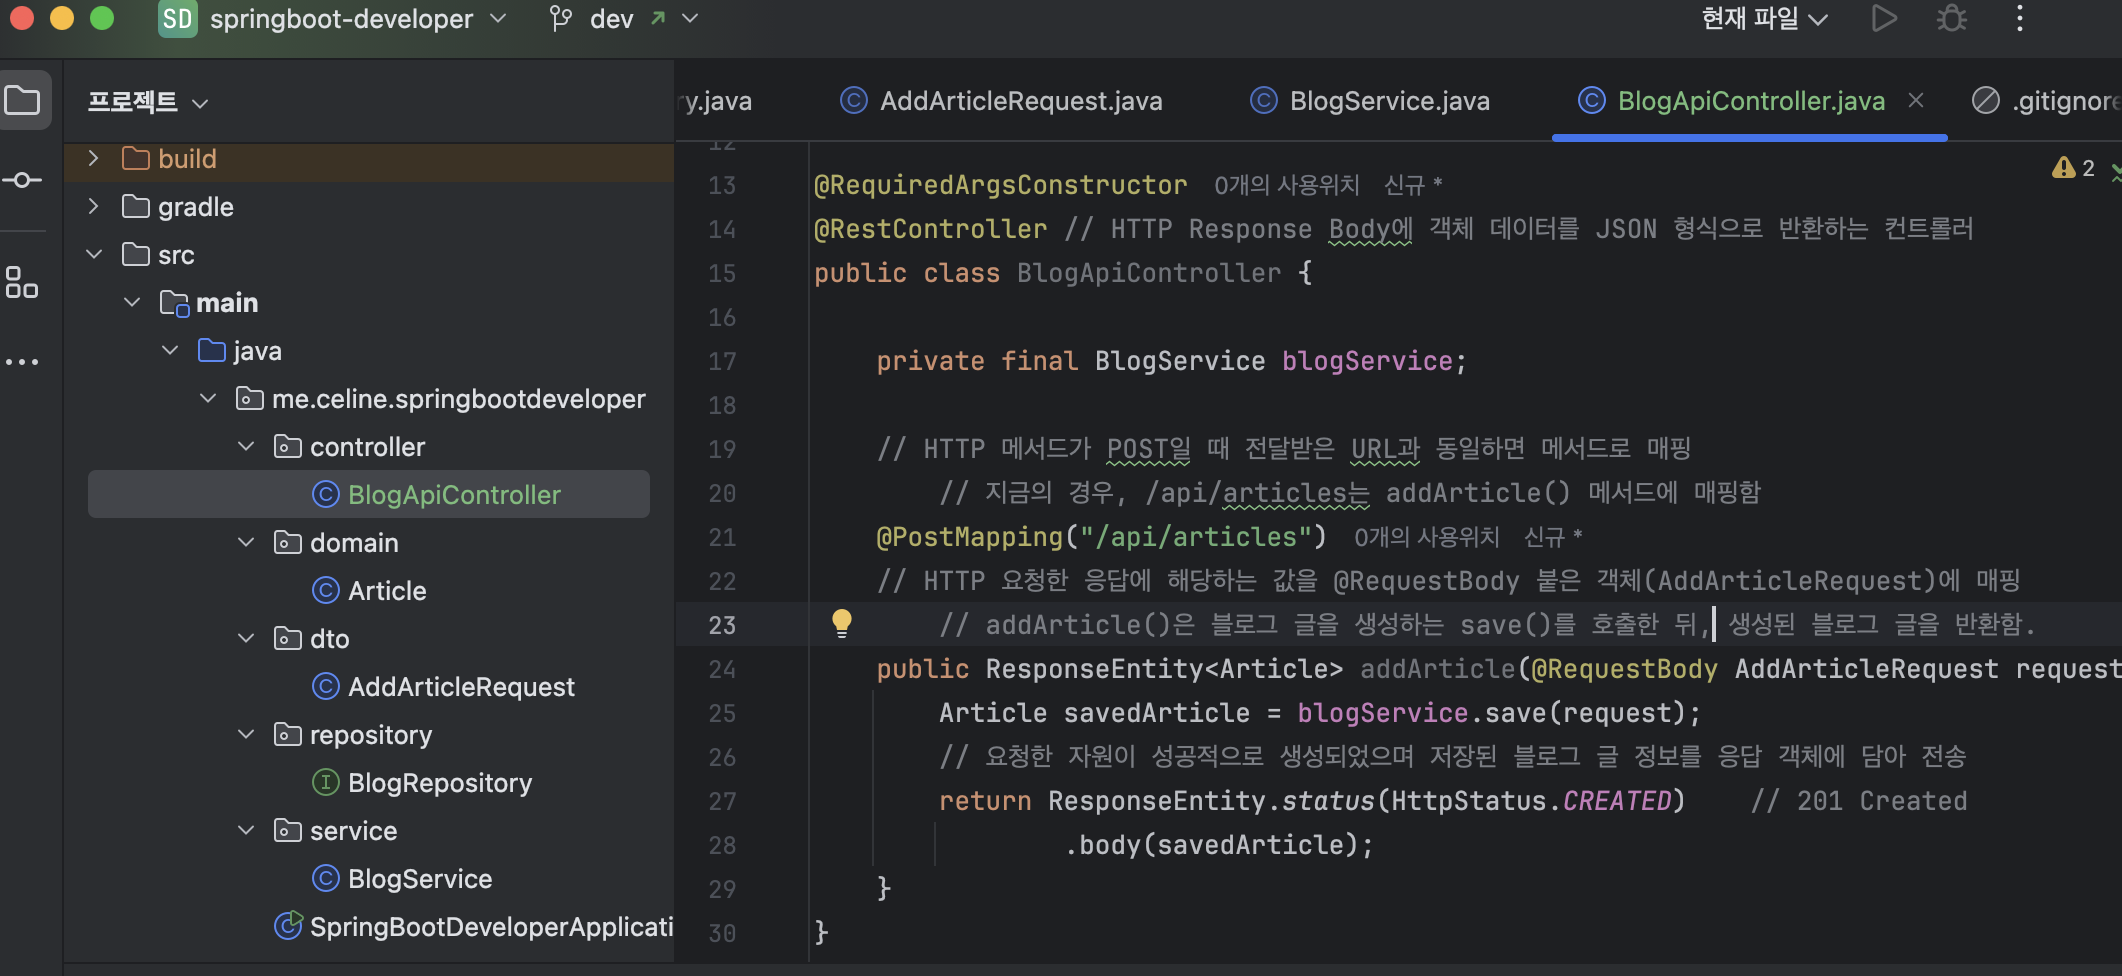Image resolution: width=2122 pixels, height=976 pixels.
Task: Click line number 24 in gutter
Action: 722,669
